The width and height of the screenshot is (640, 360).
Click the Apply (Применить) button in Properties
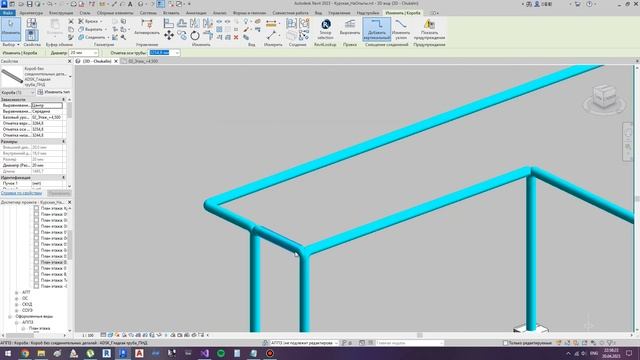59,193
